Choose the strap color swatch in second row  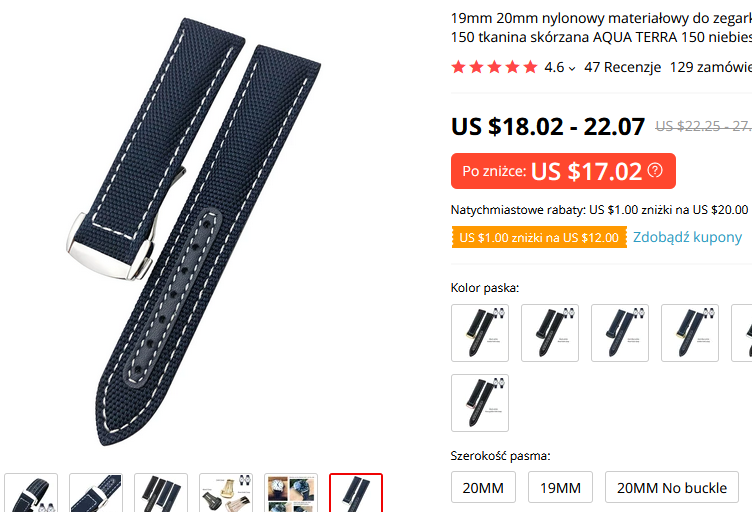coord(480,403)
